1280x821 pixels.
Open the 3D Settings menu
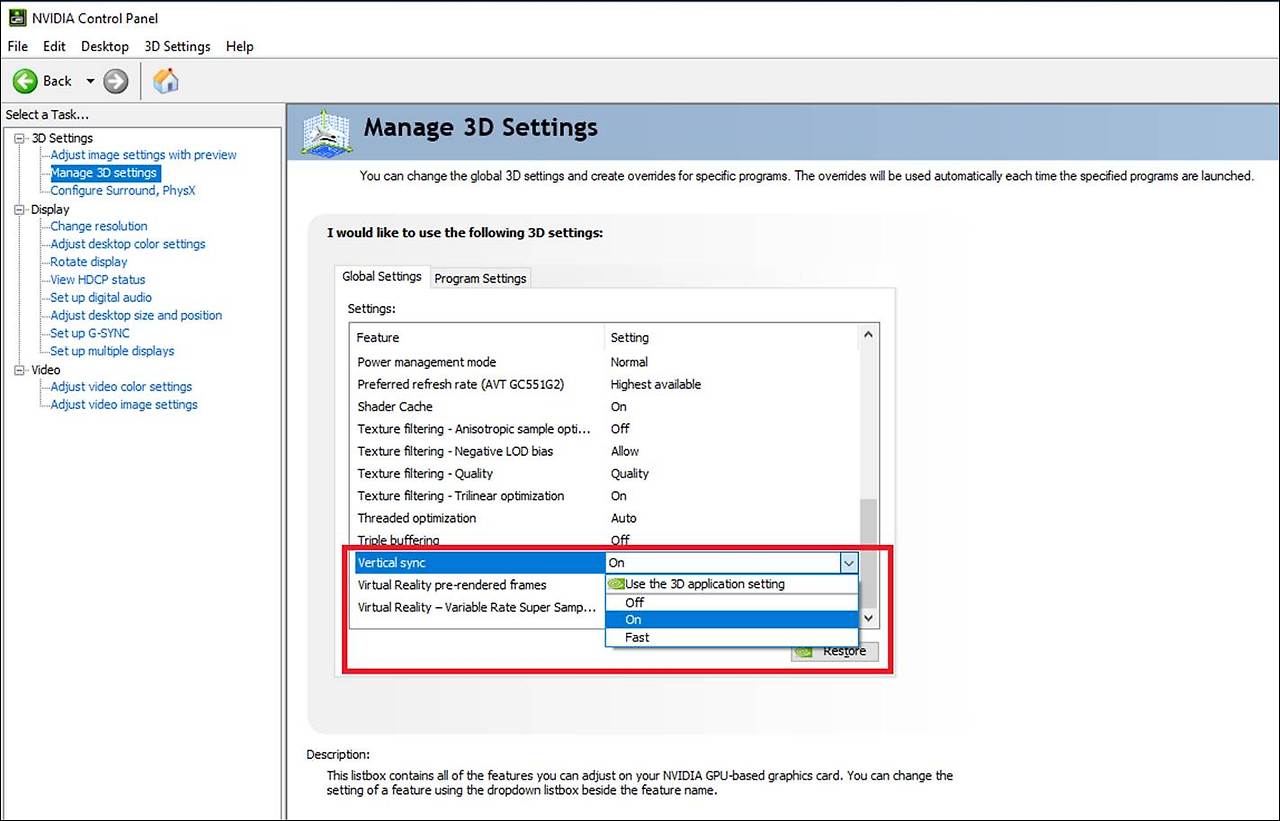[177, 46]
